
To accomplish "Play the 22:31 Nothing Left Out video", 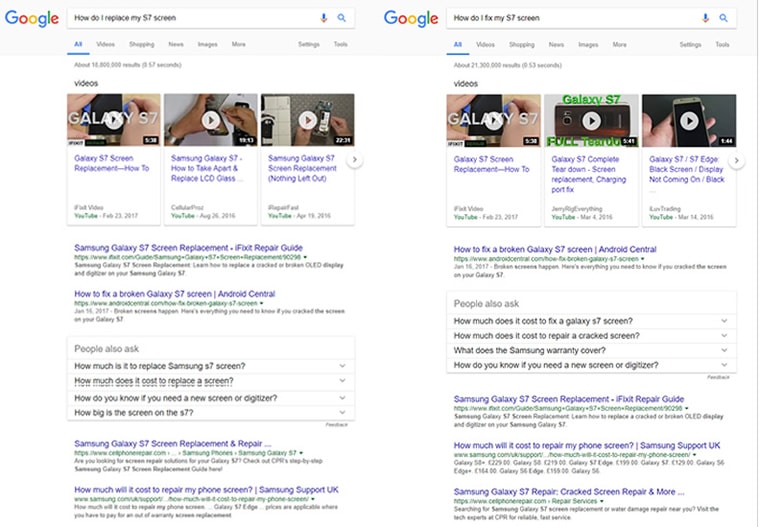I will point(307,120).
